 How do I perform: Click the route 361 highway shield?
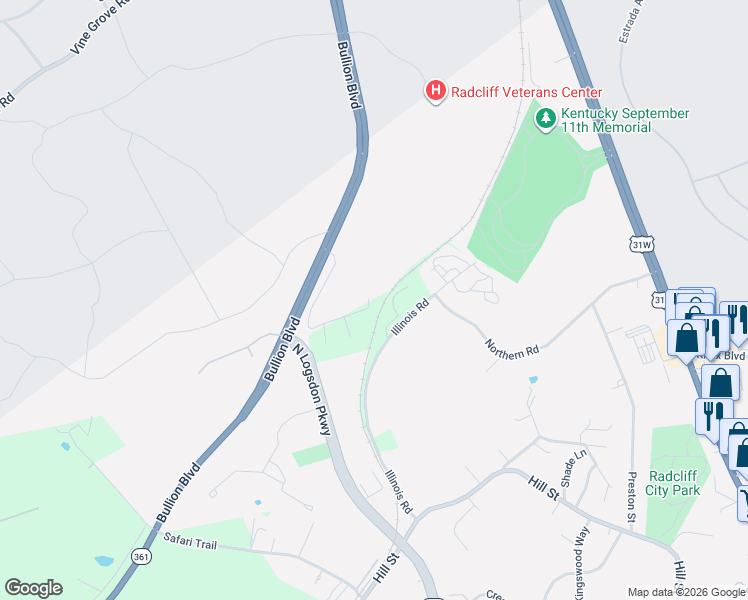click(x=141, y=557)
